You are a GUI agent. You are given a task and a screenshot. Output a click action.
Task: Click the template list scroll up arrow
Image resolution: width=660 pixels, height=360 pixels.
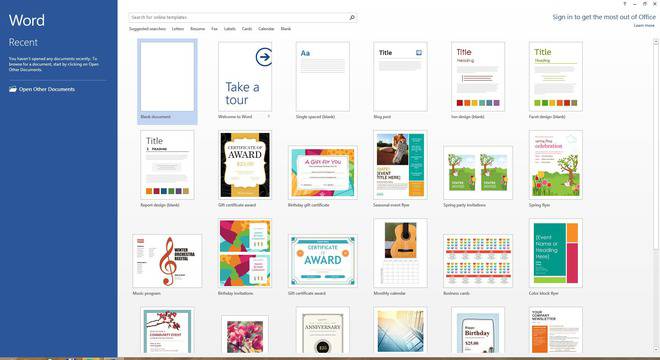coord(655,42)
